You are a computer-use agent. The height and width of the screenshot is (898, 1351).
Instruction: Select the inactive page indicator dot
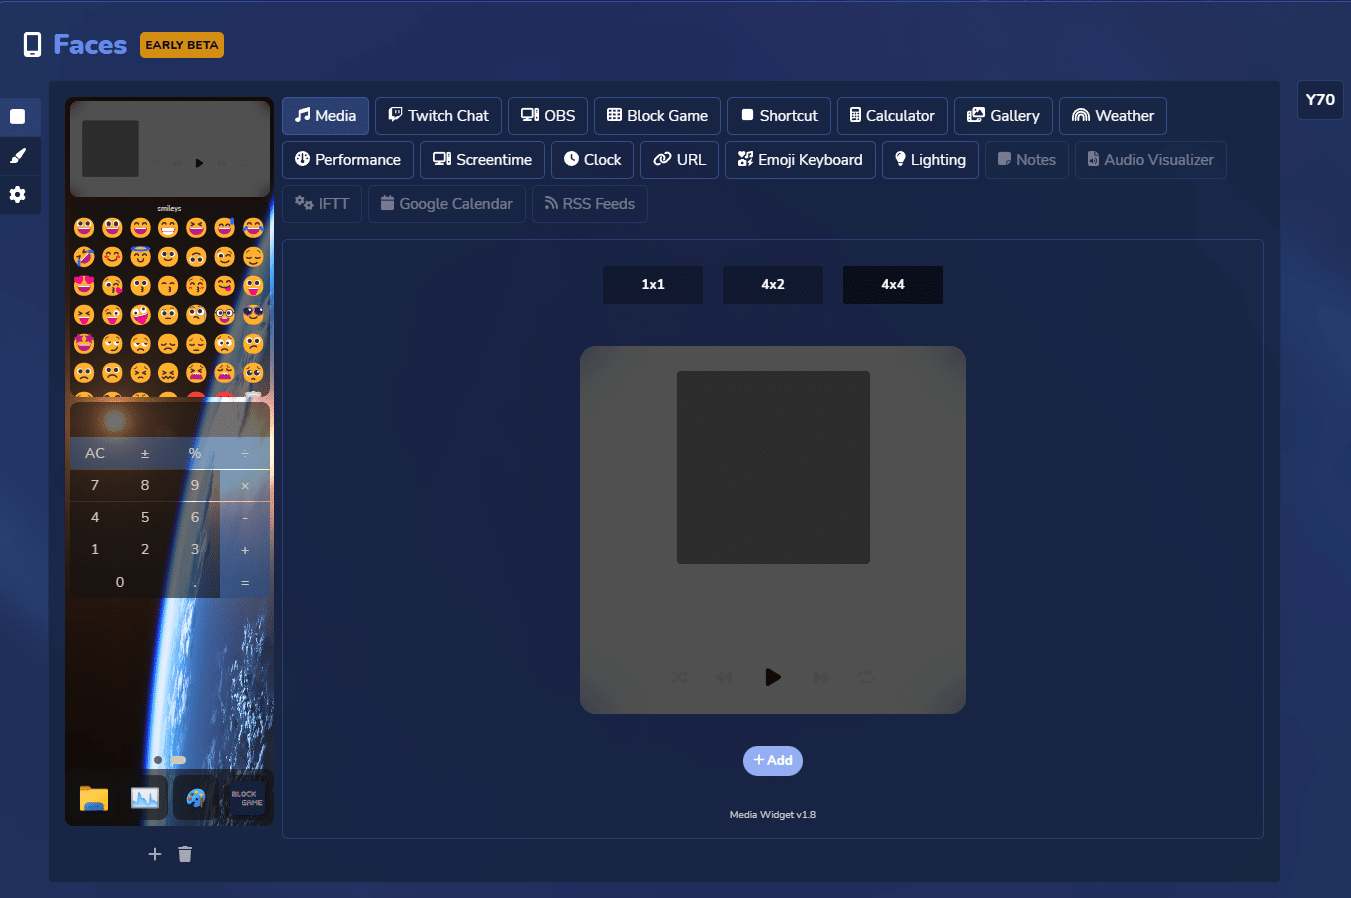click(x=158, y=760)
